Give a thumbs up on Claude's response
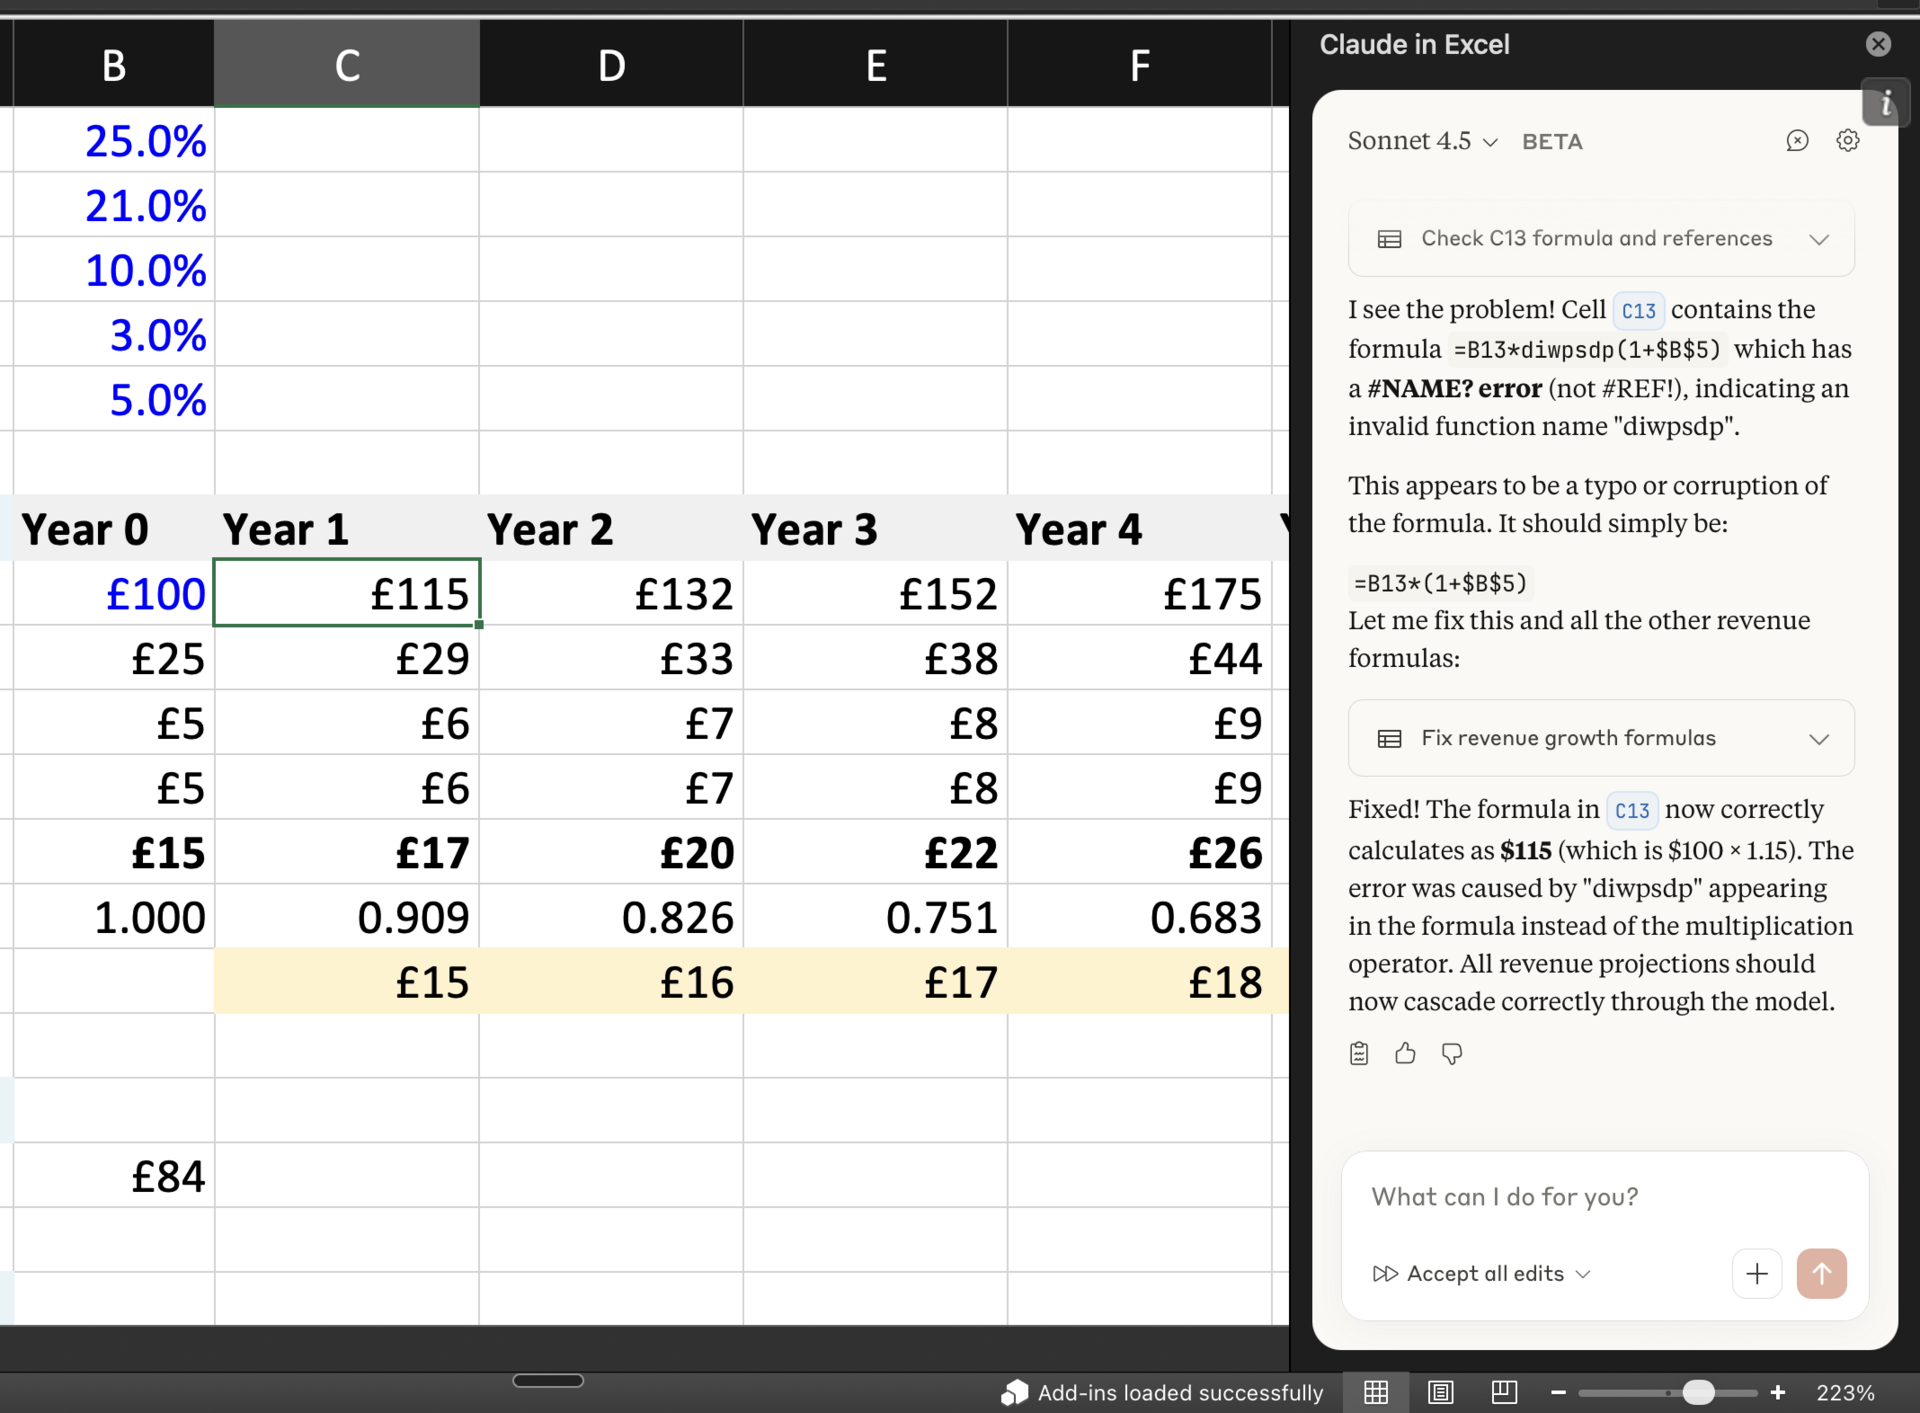 1404,1053
